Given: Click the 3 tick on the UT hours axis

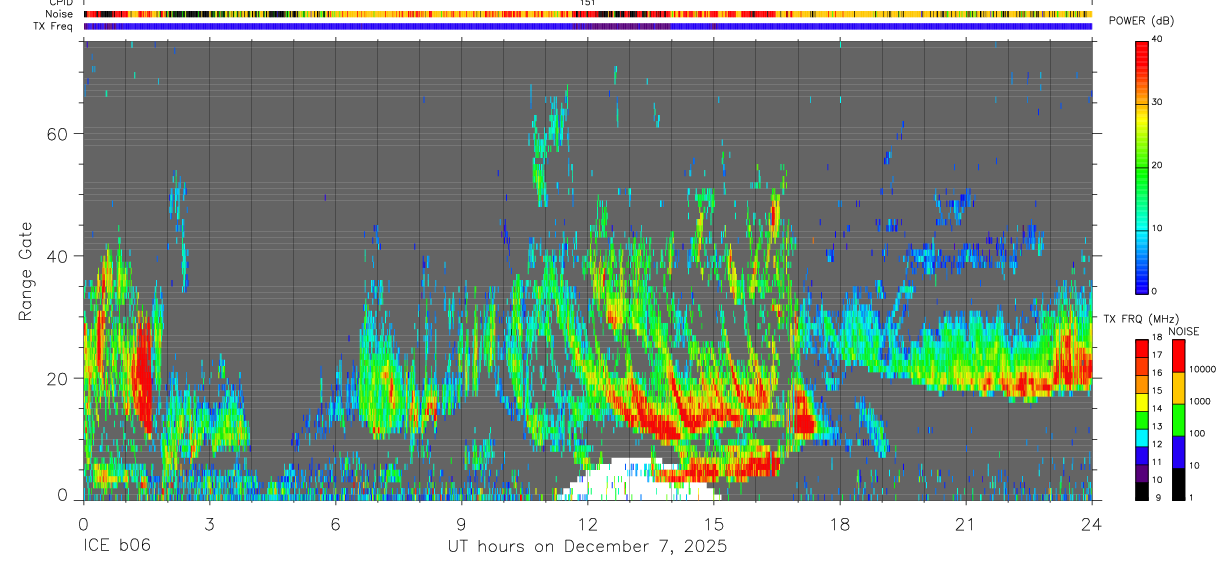Looking at the screenshot, I should click(209, 523).
